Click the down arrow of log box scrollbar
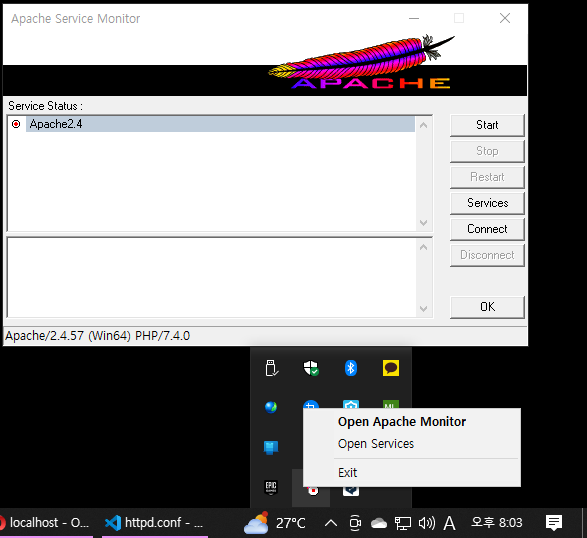 coord(423,309)
